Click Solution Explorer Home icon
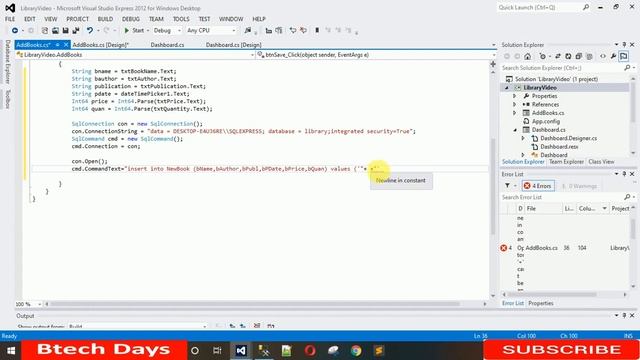Viewport: 640px width, 360px height. pyautogui.click(x=528, y=56)
